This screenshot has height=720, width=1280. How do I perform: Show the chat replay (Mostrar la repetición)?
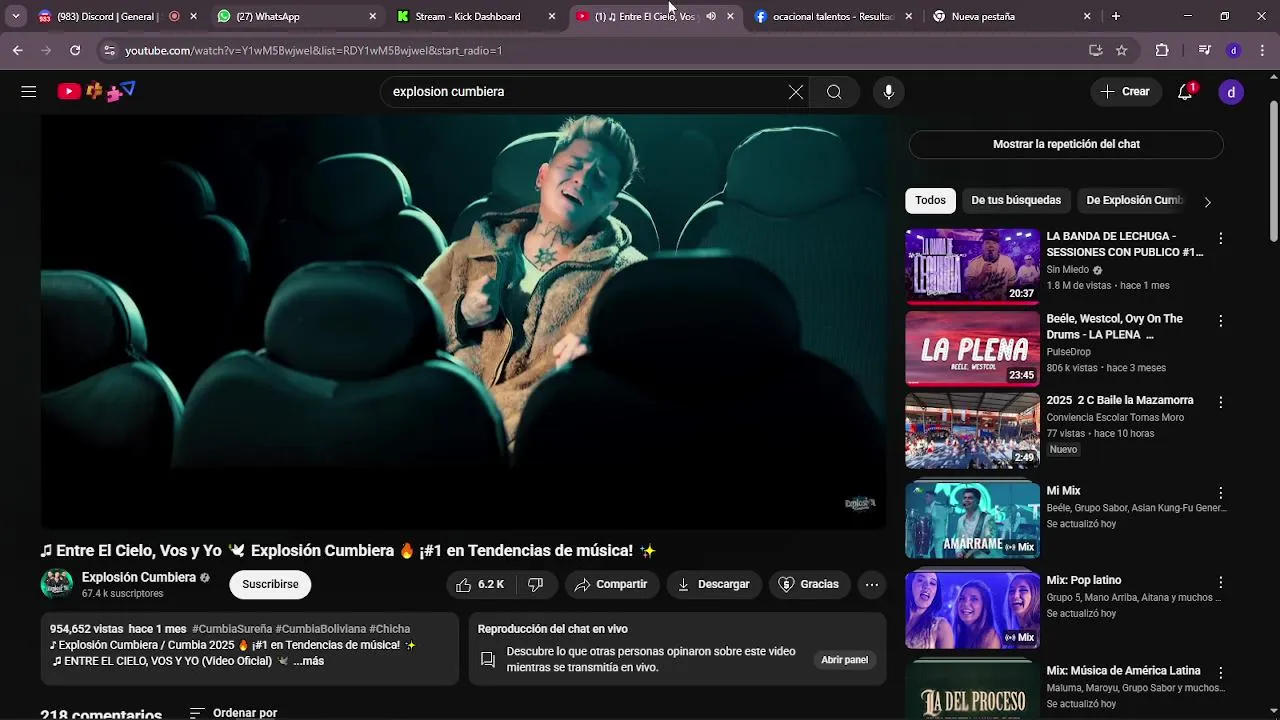point(1066,144)
